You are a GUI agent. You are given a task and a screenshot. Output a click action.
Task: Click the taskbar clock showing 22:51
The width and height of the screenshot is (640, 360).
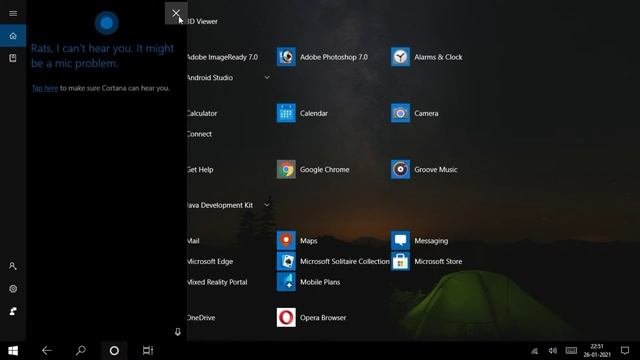[597, 351]
